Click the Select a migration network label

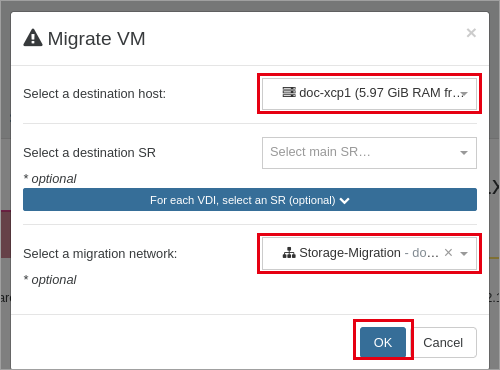pos(100,254)
